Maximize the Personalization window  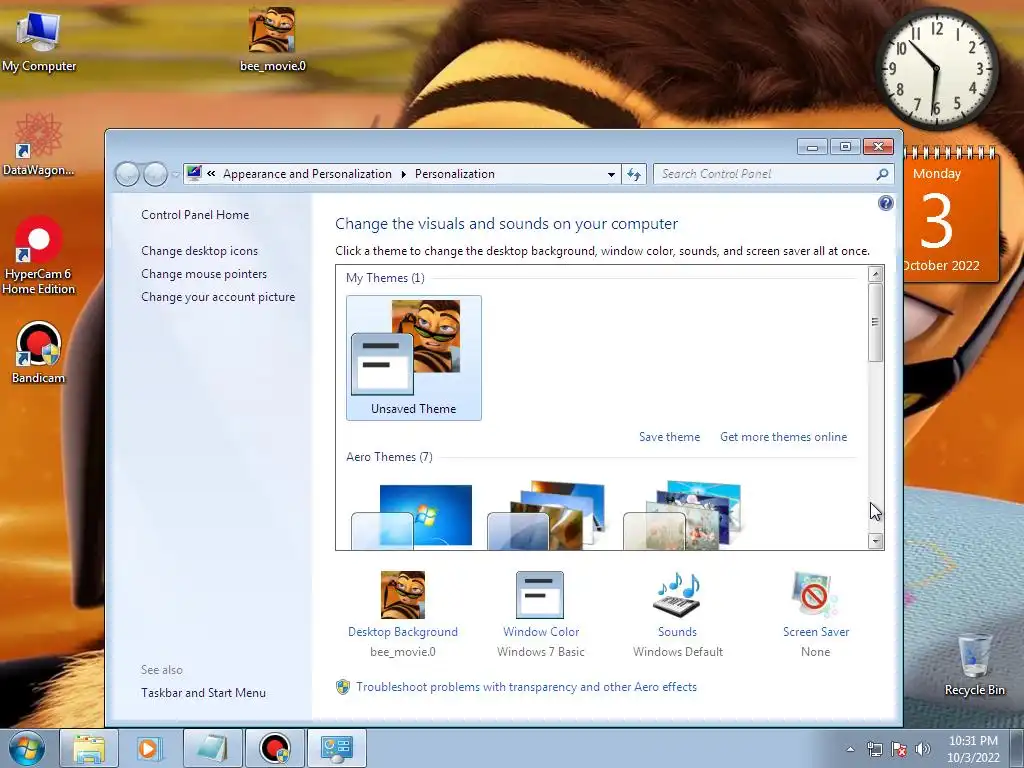click(x=845, y=147)
